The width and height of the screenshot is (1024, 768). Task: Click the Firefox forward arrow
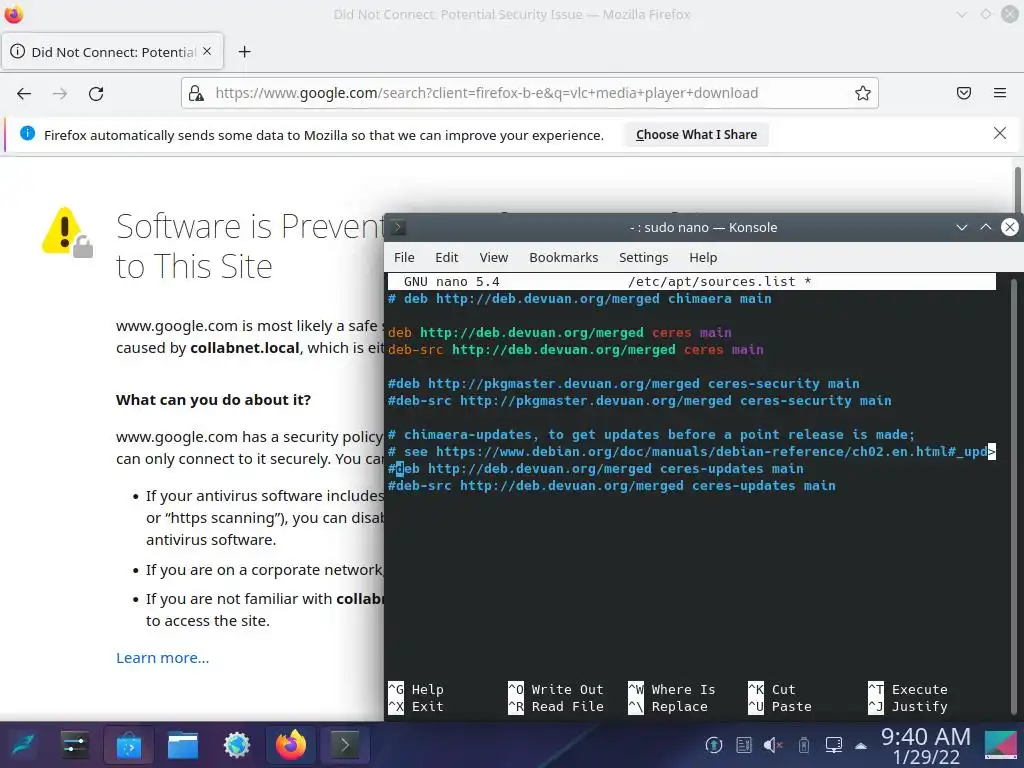60,93
